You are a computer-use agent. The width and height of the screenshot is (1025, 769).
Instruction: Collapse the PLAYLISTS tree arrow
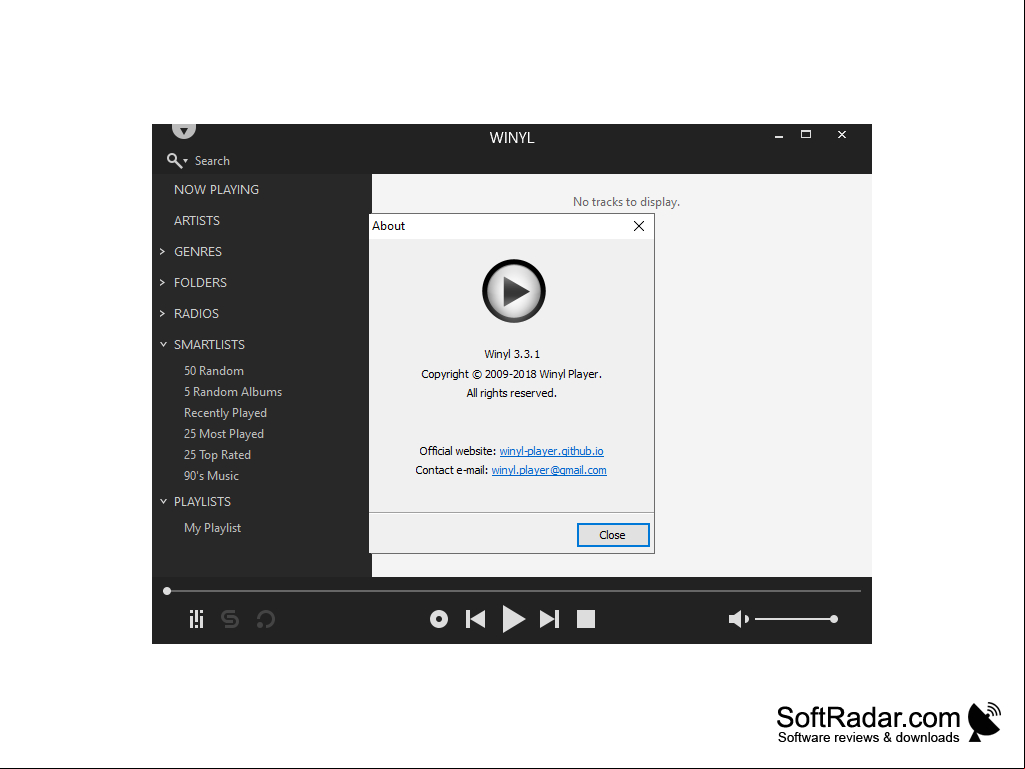163,502
